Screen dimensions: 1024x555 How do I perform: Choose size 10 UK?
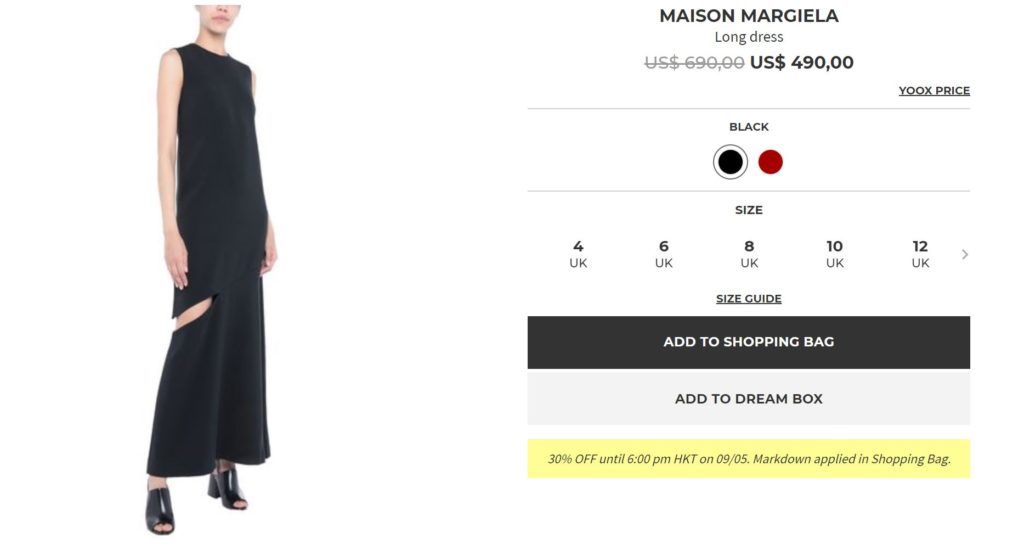coord(835,254)
